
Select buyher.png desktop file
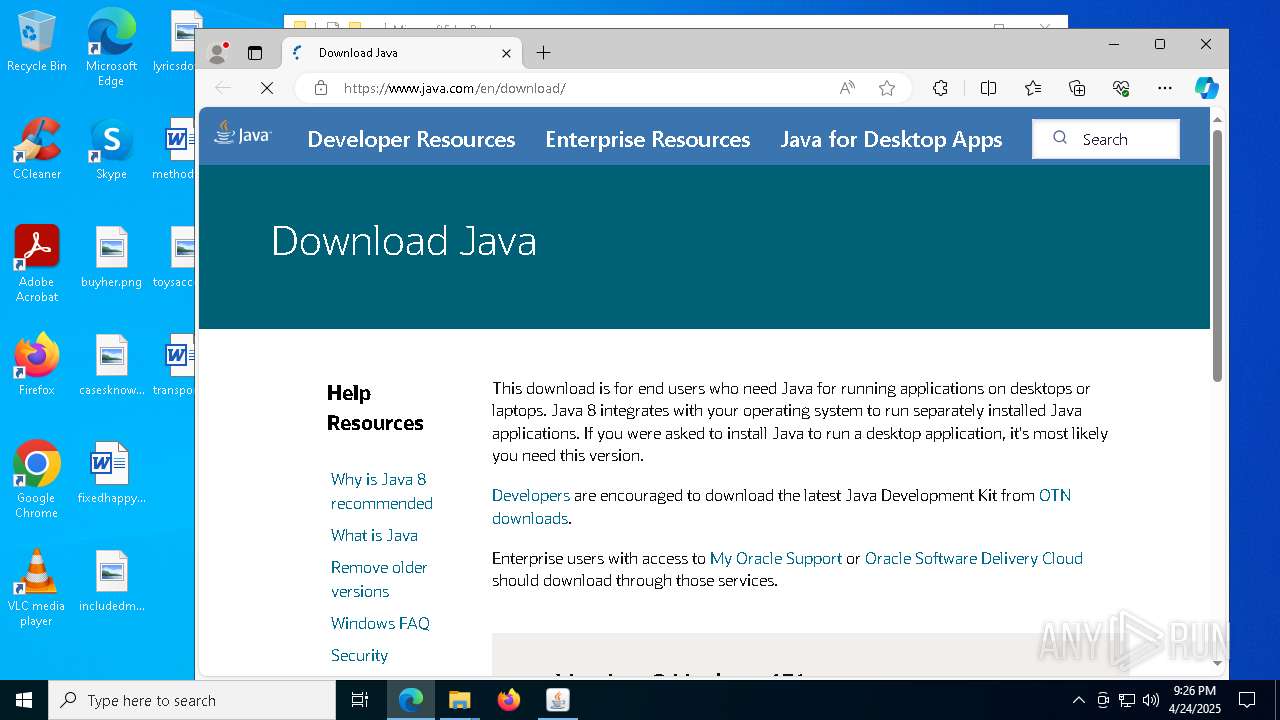point(111,257)
